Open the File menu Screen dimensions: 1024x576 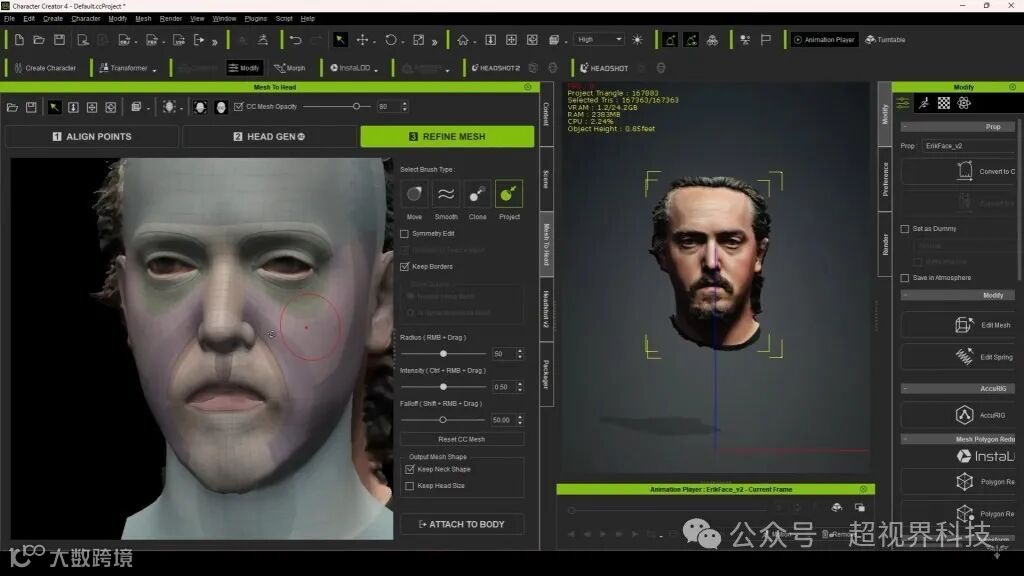tap(9, 19)
